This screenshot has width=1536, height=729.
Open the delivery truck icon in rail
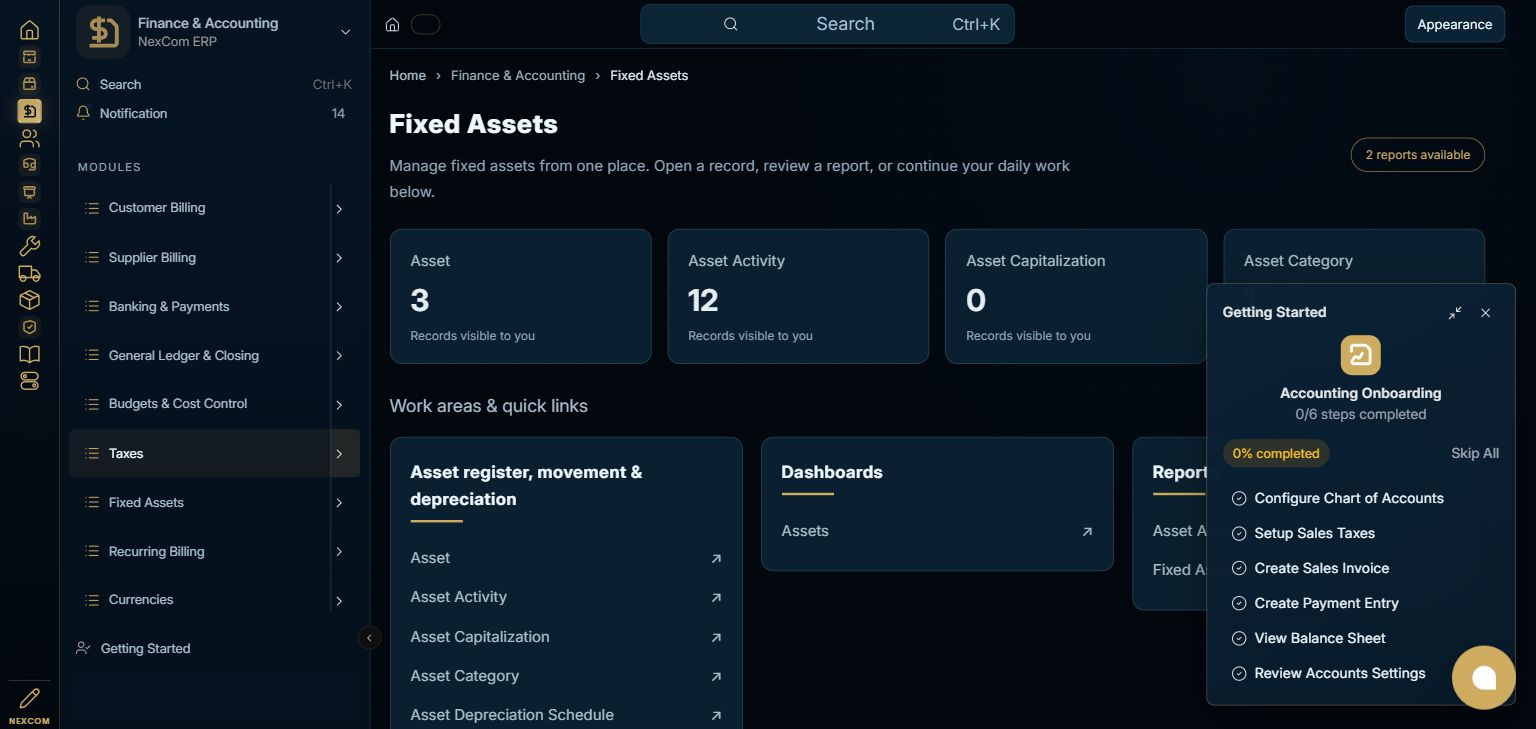click(30, 273)
